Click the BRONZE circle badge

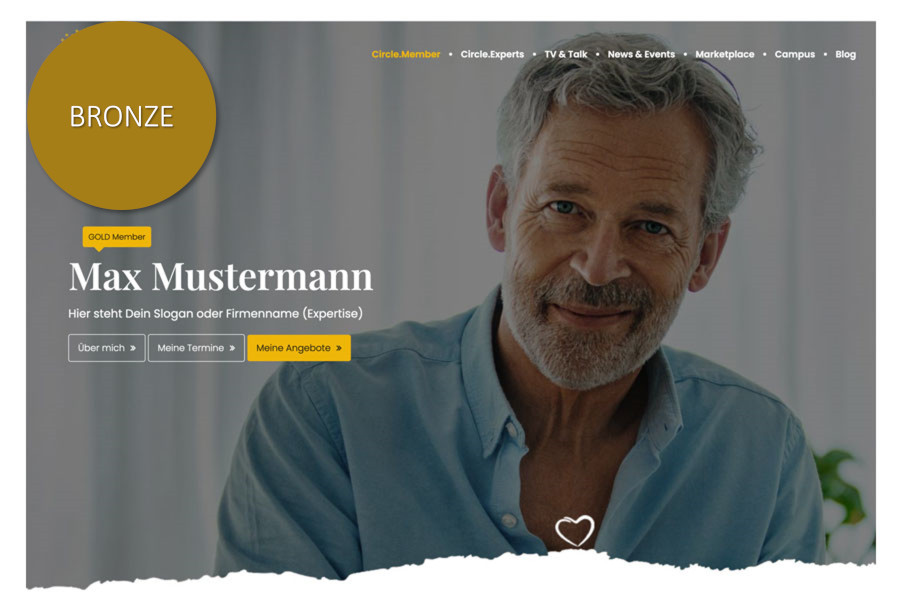click(x=122, y=116)
